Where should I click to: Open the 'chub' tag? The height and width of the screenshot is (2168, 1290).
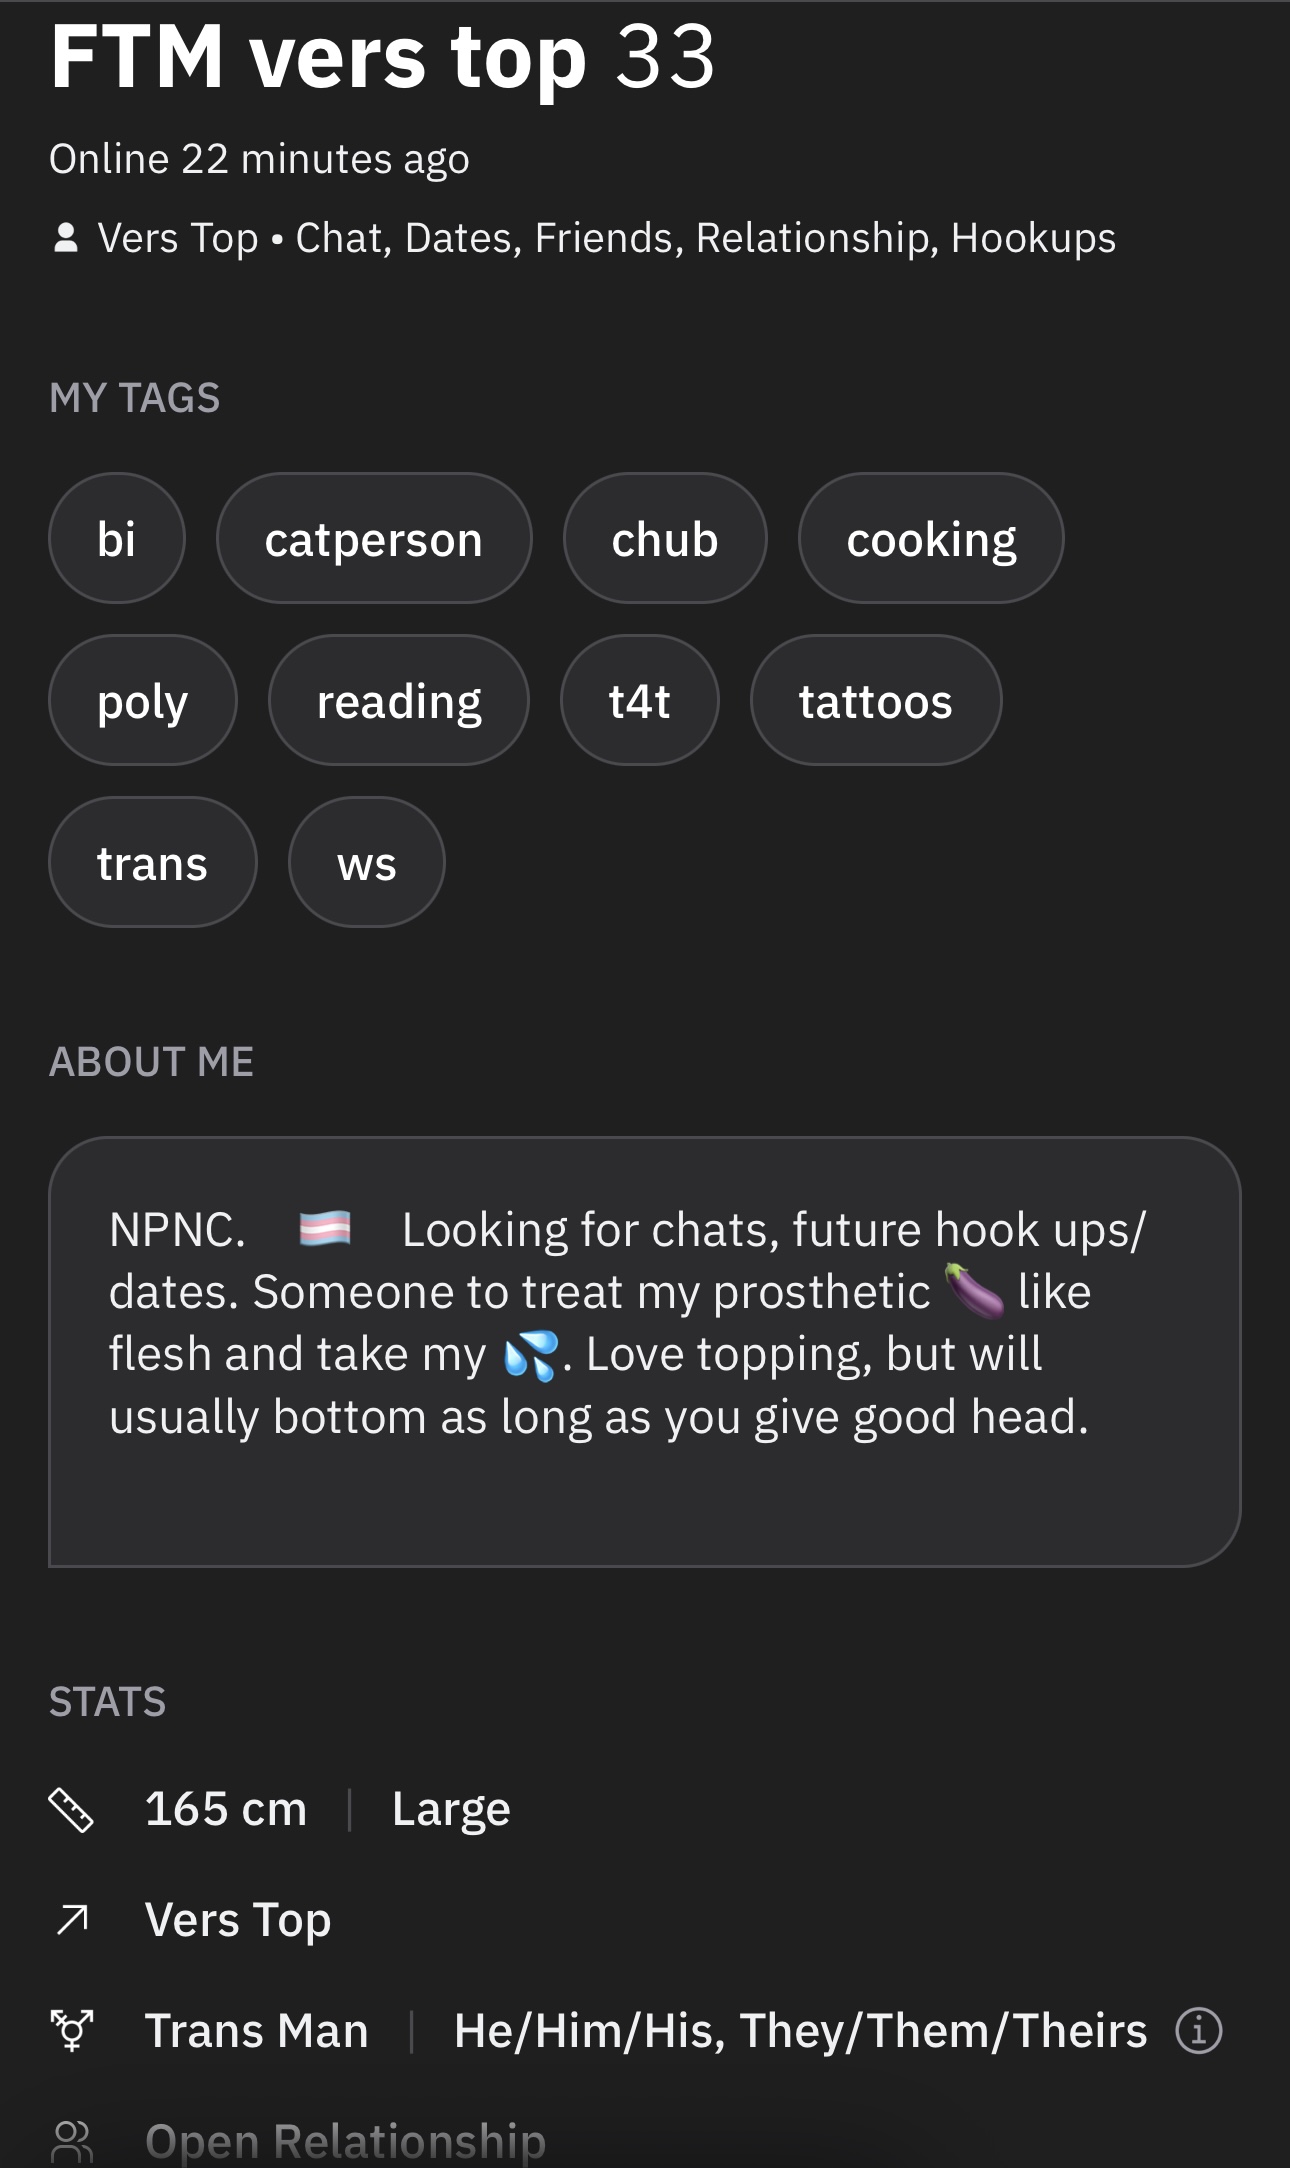(x=665, y=538)
